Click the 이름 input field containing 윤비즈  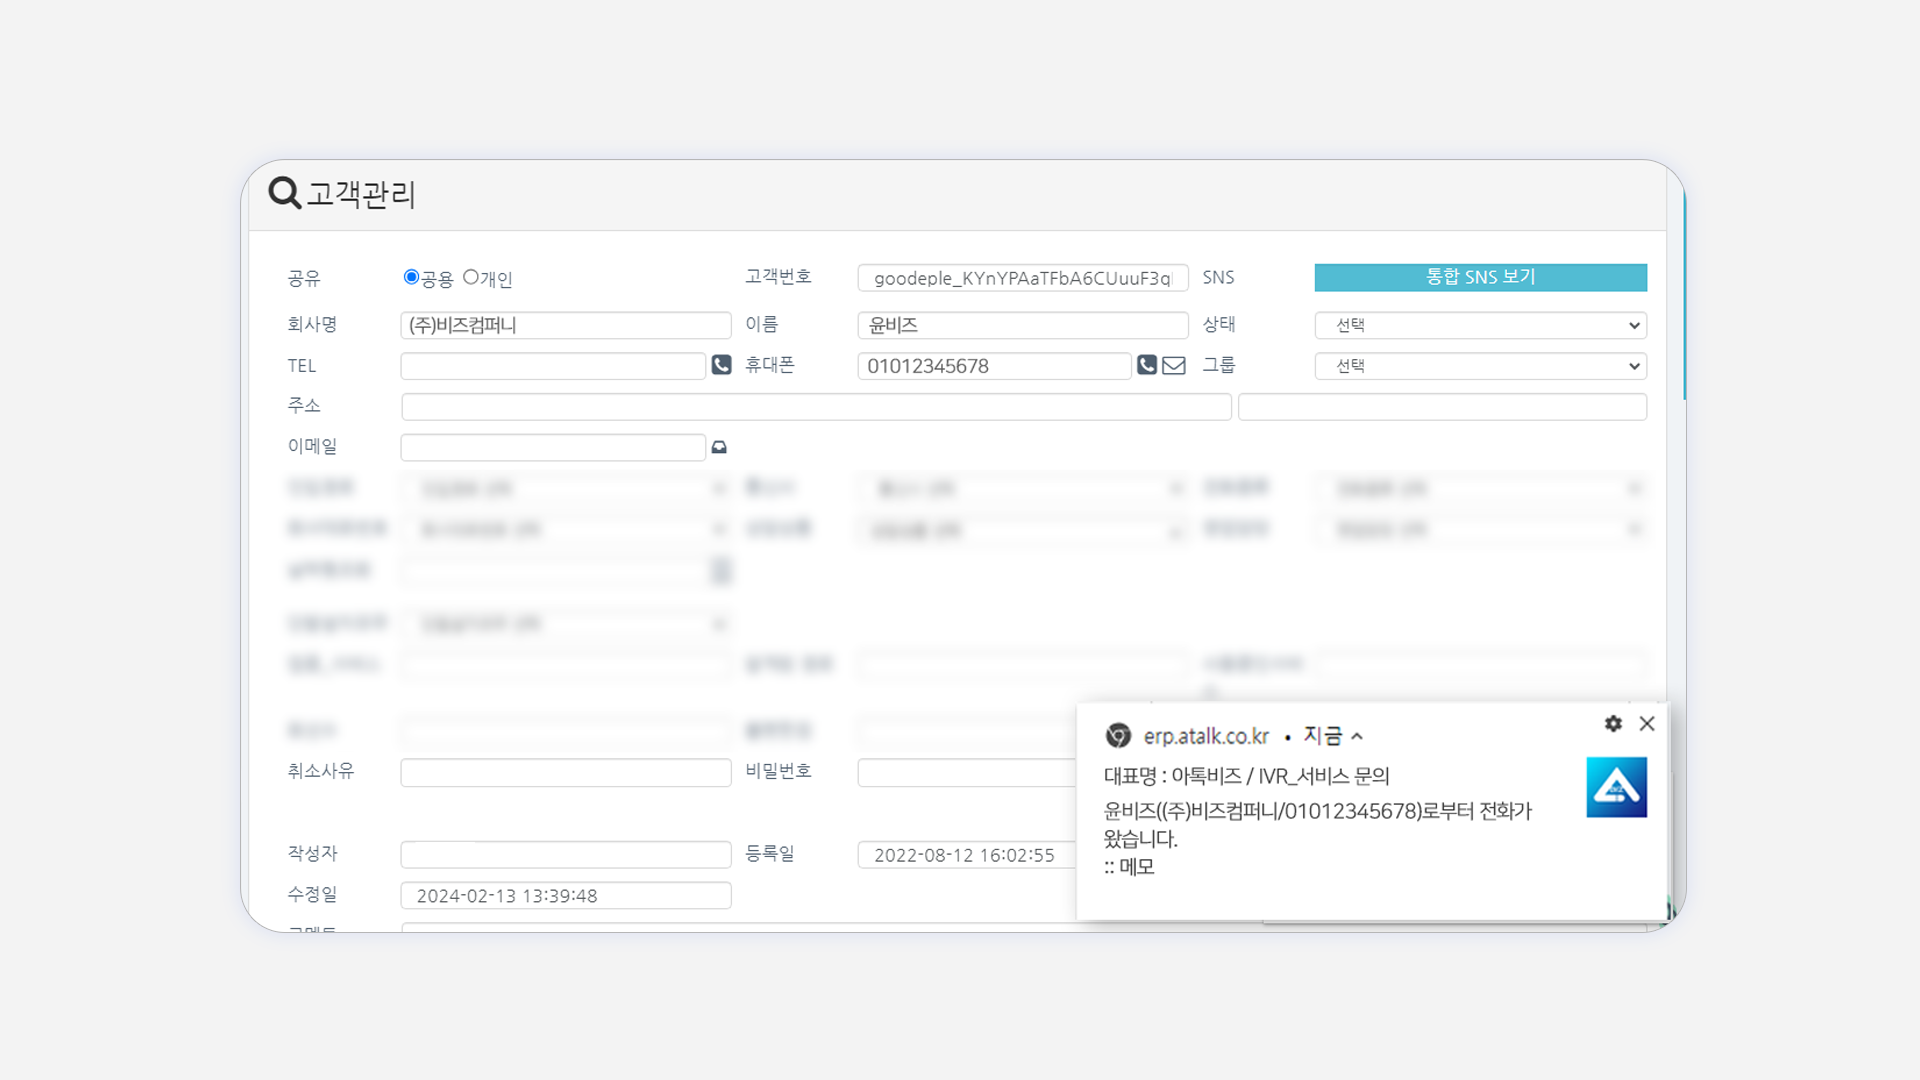(1022, 325)
